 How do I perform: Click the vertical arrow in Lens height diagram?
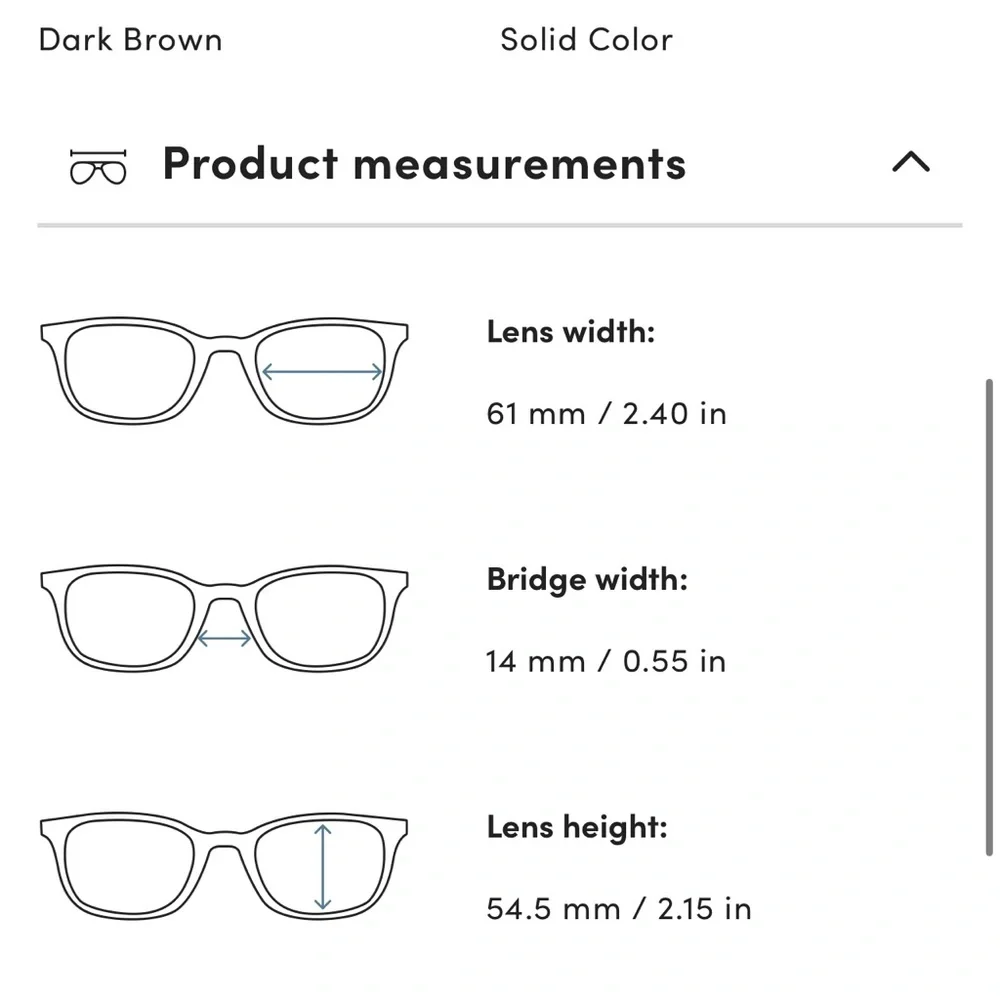tap(322, 867)
